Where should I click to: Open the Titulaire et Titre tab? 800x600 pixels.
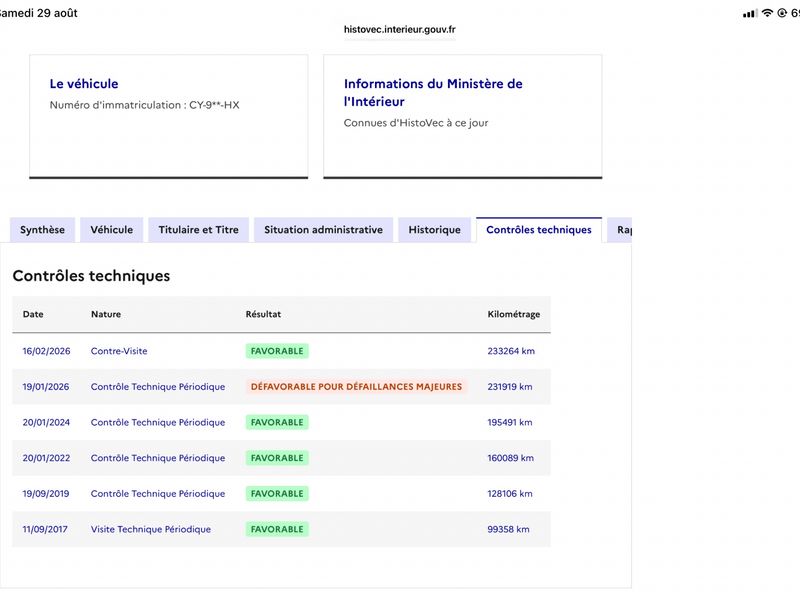coord(198,230)
